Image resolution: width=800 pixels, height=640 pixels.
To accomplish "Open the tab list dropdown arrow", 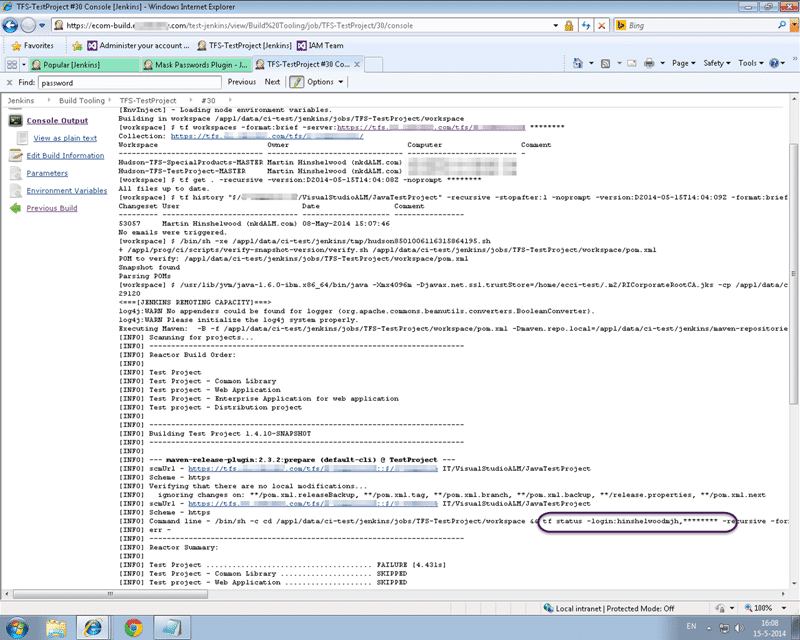I will pyautogui.click(x=23, y=64).
